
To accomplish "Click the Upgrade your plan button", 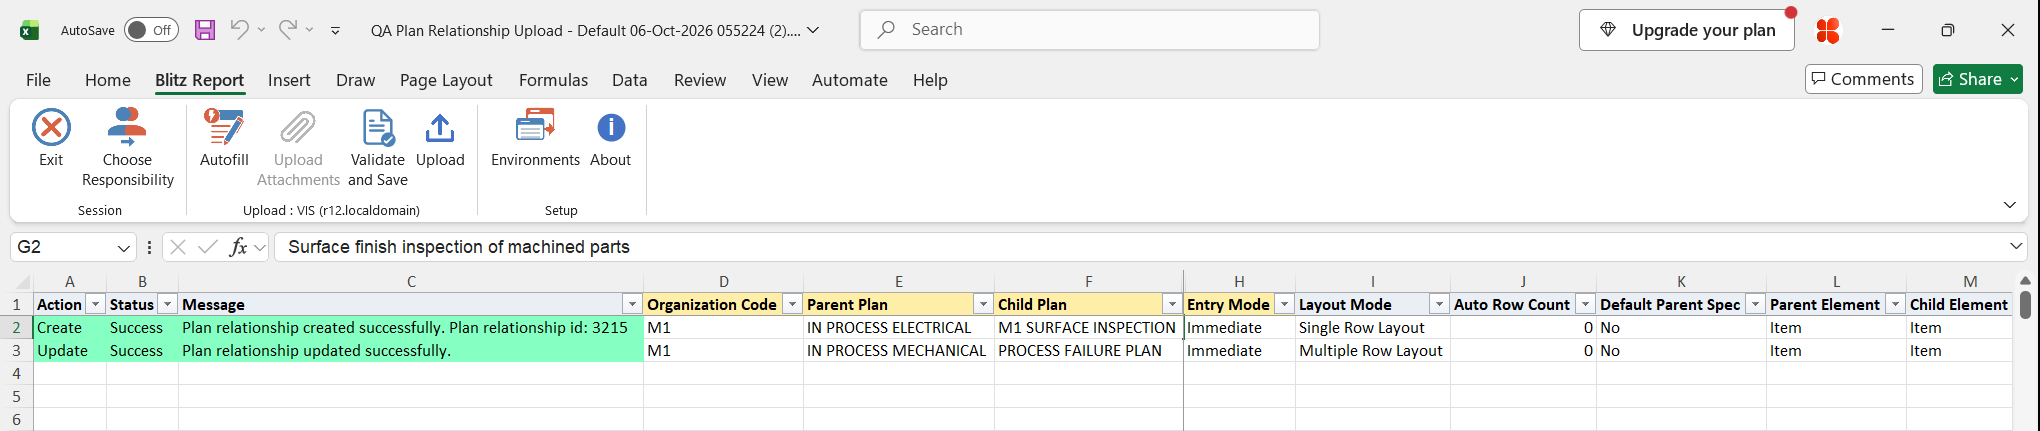I will [1687, 30].
